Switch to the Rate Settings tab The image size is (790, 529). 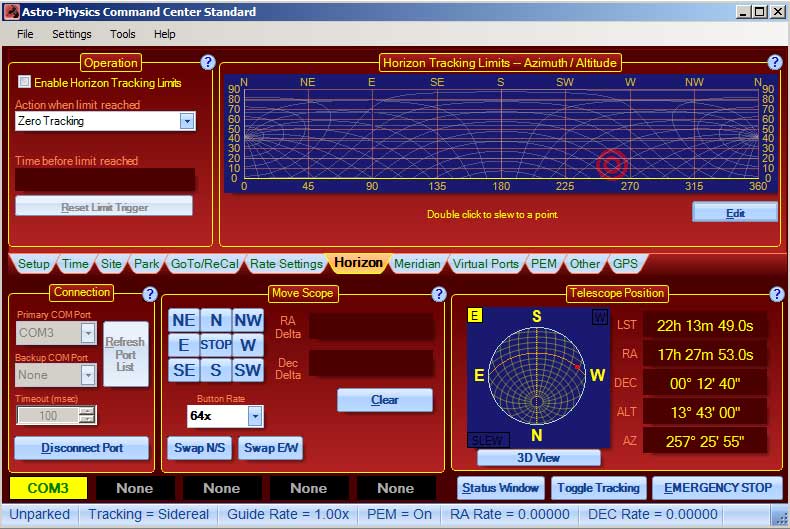click(286, 263)
